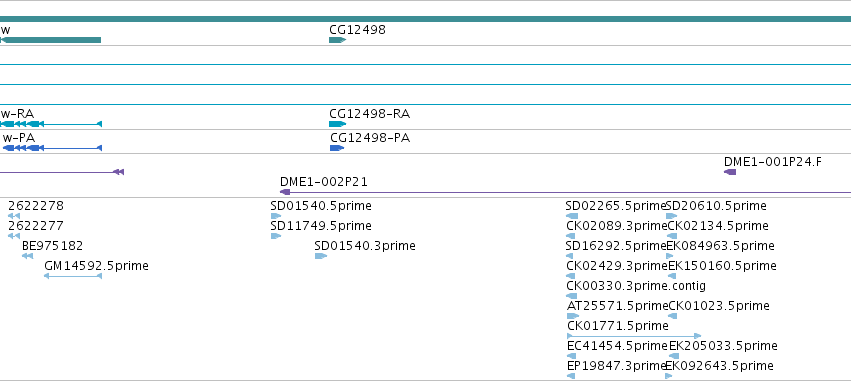Select the CK01771.5prime long alignment line
The height and width of the screenshot is (381, 851).
tap(634, 336)
